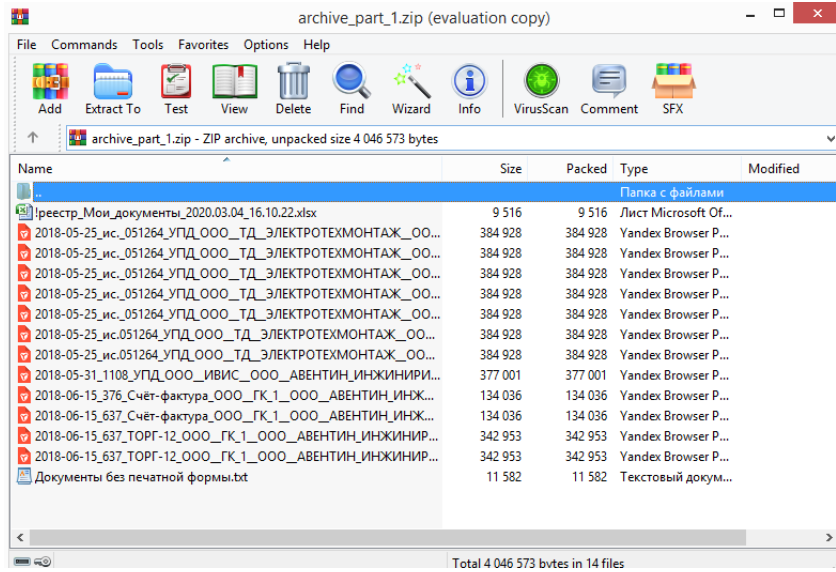The image size is (836, 572).
Task: Click the PDF icon of the 2018-05-31_1108 file
Action: point(24,375)
